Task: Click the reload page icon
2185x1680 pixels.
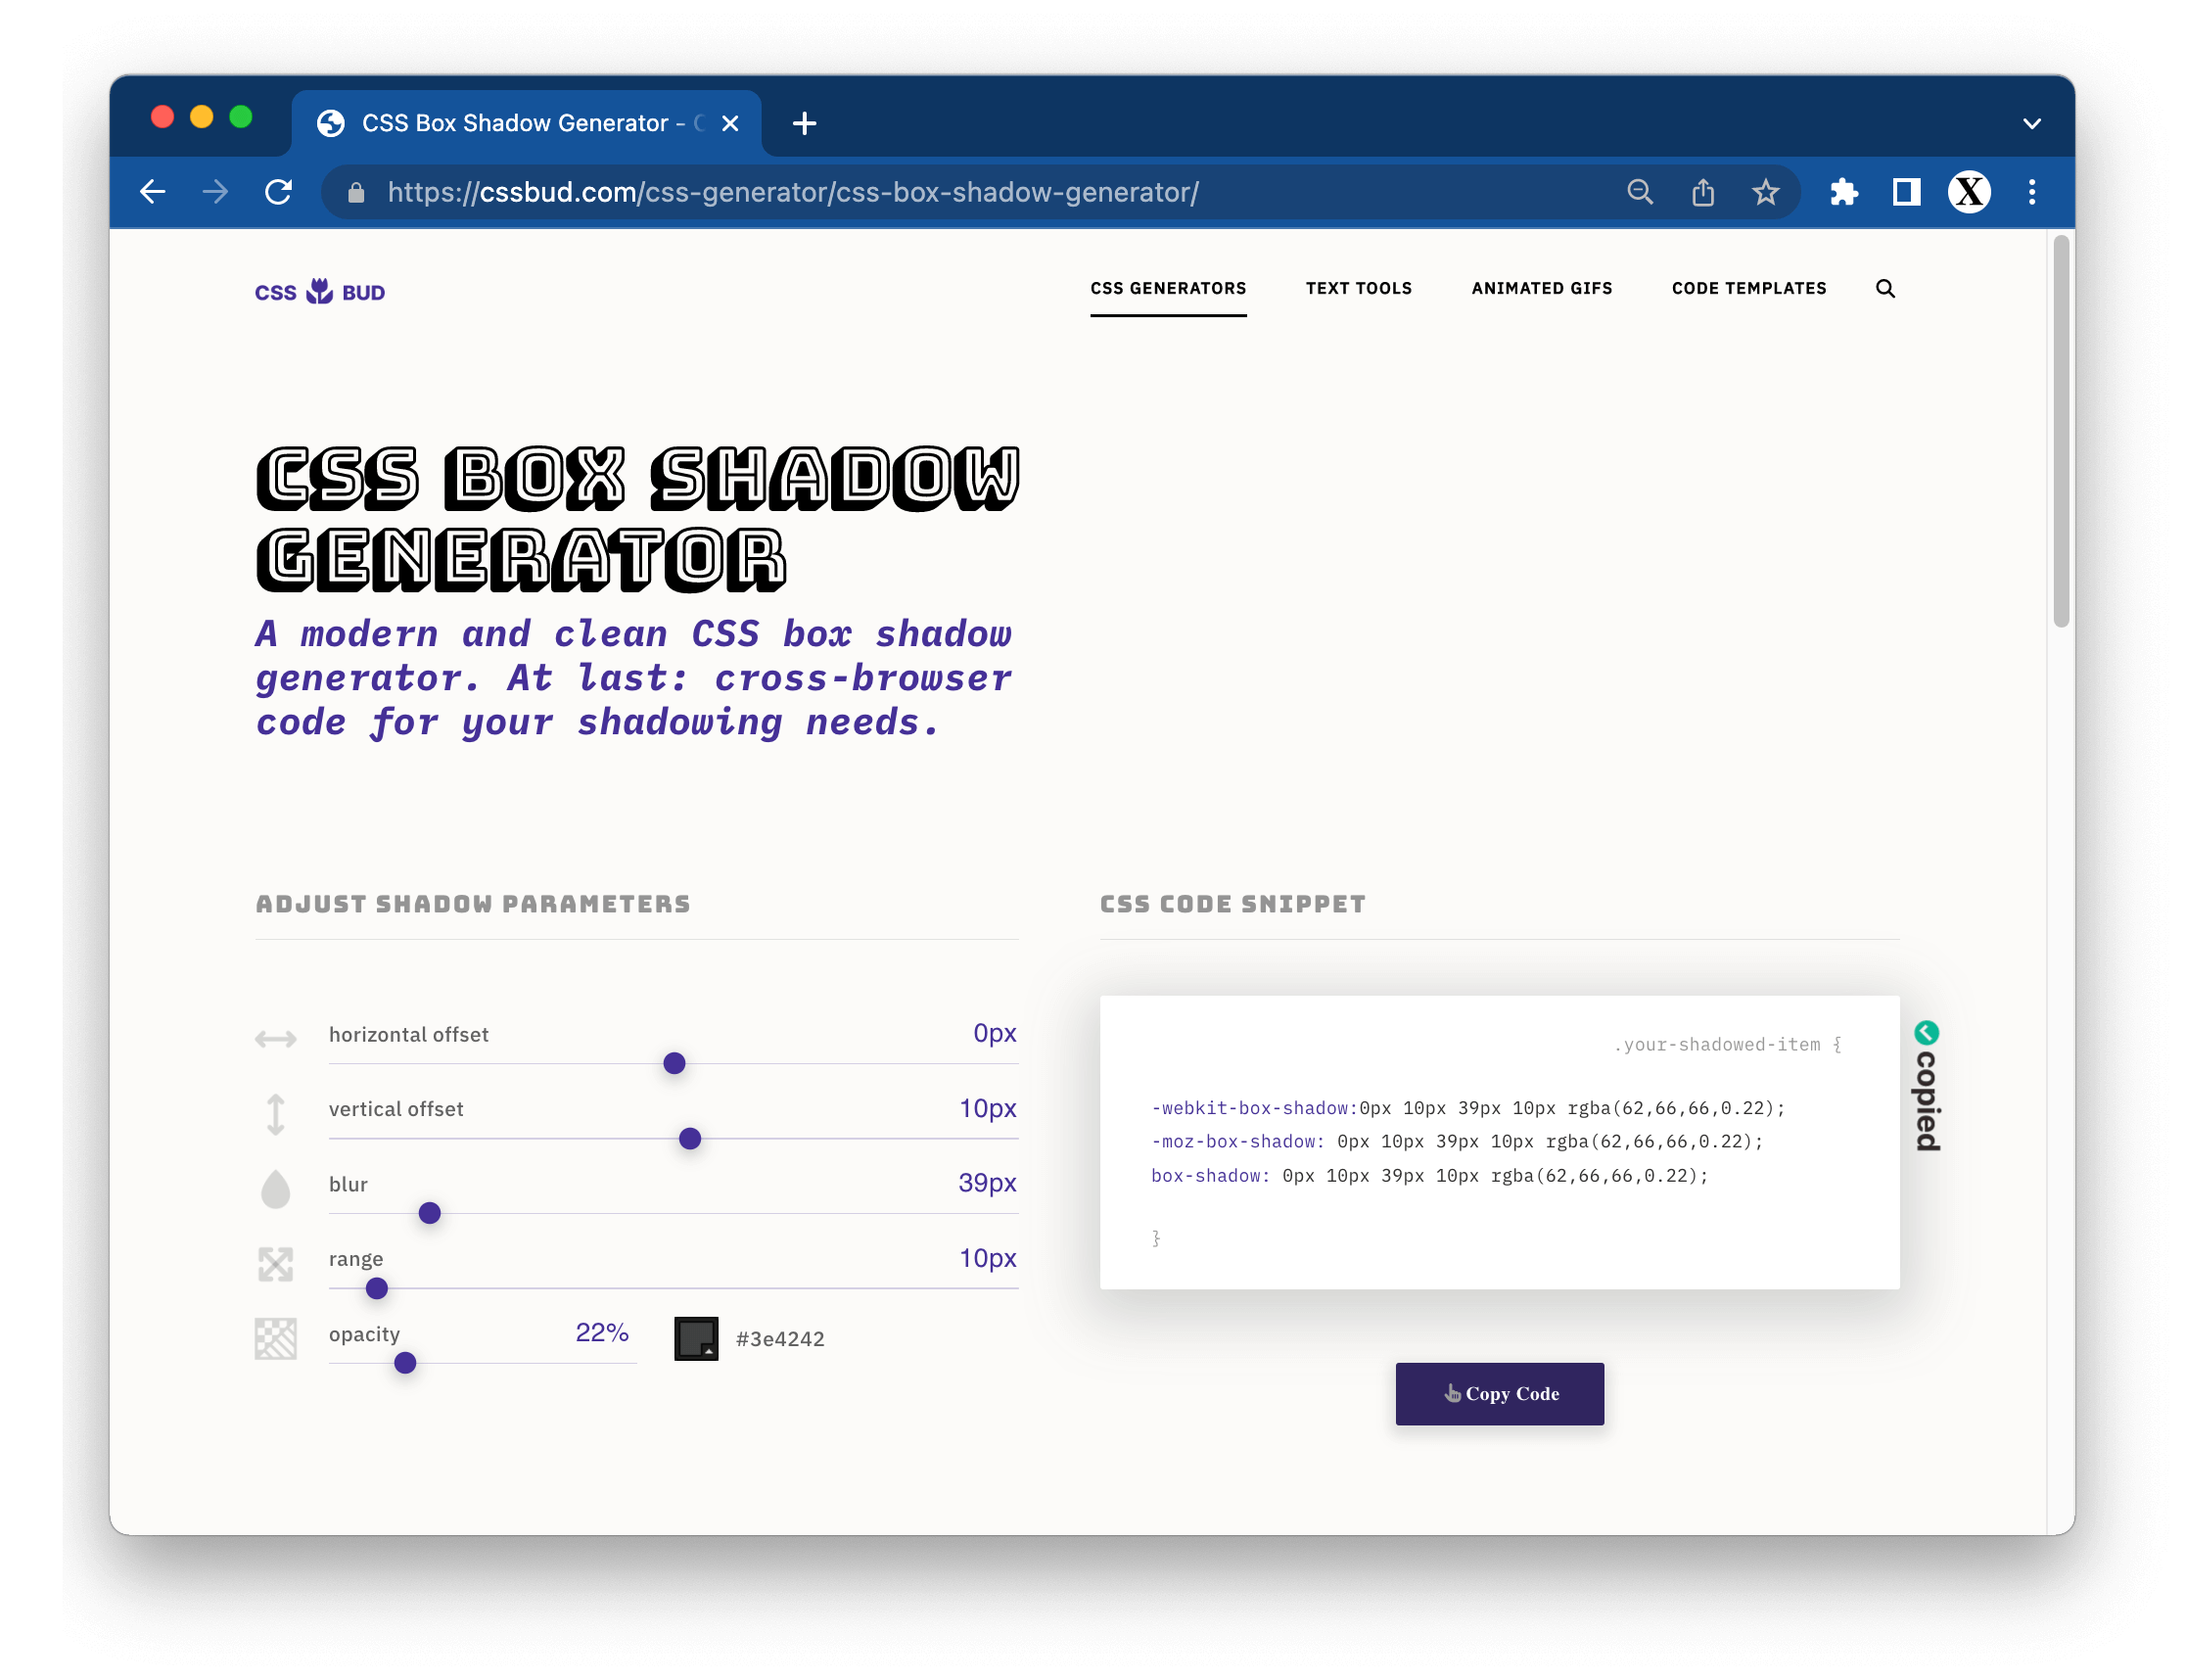Action: tap(279, 192)
